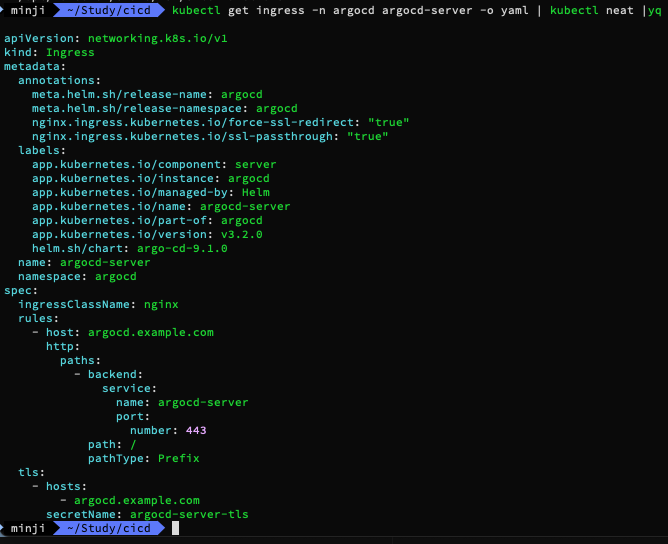Click the 'labels:' key

(42, 150)
